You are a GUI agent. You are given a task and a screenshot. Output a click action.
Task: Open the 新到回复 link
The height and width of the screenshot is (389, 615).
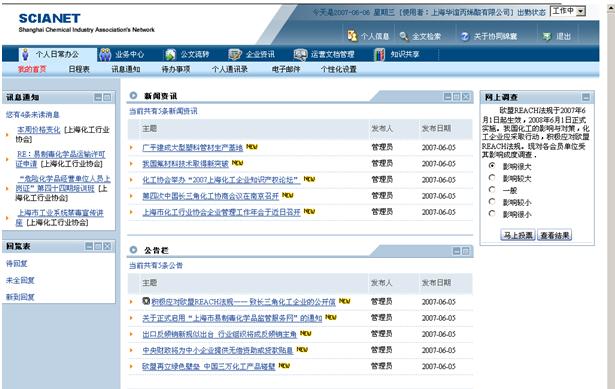[x=20, y=297]
